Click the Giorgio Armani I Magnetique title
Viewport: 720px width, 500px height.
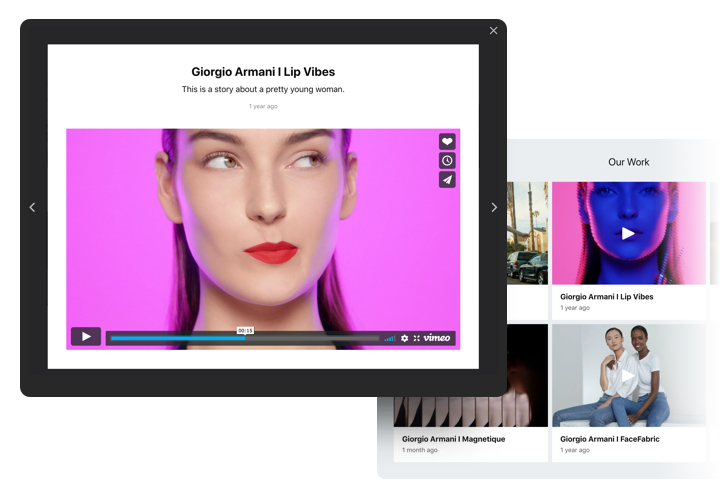(x=452, y=439)
